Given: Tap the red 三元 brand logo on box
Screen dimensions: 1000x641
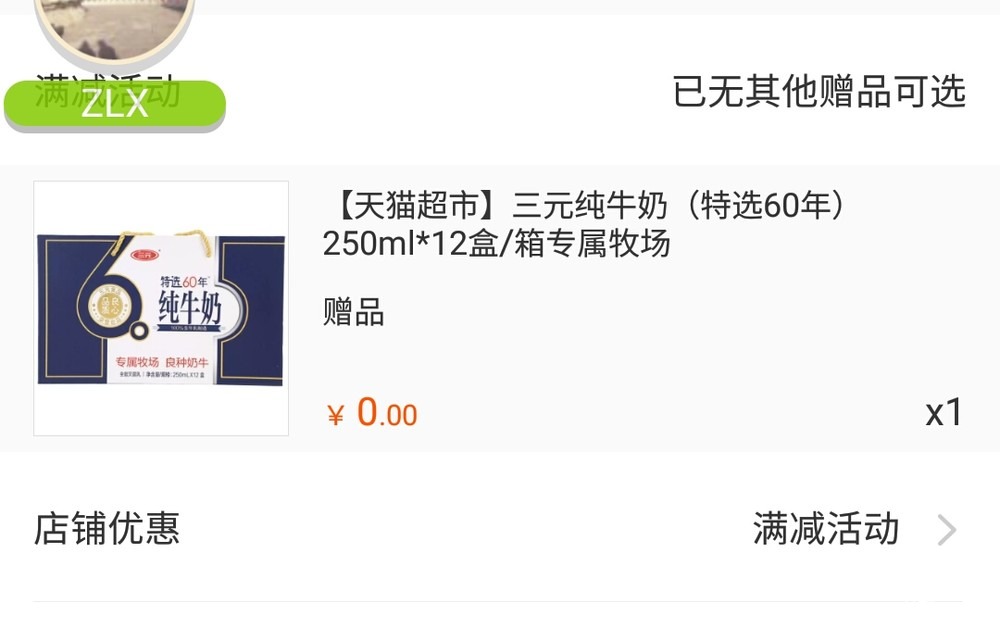Looking at the screenshot, I should 144,255.
